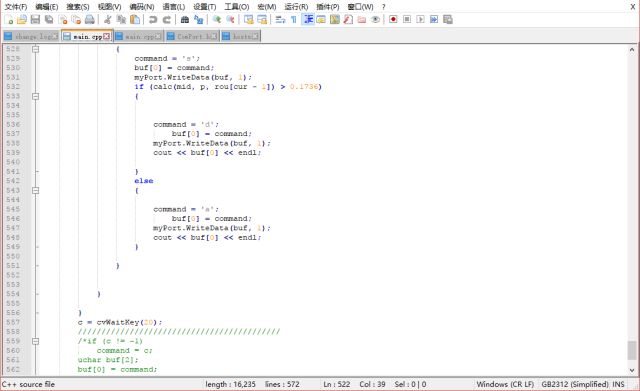Open the ? help menu

383,7
